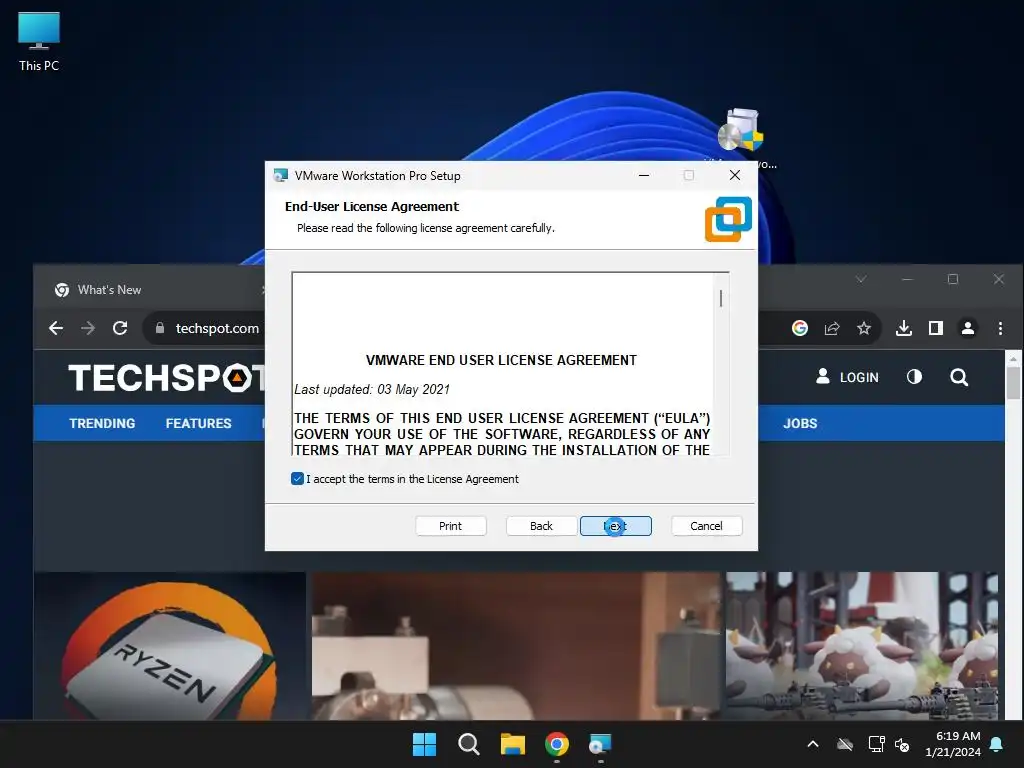Image resolution: width=1024 pixels, height=768 pixels.
Task: Open Chrome downloads icon
Action: click(x=904, y=328)
